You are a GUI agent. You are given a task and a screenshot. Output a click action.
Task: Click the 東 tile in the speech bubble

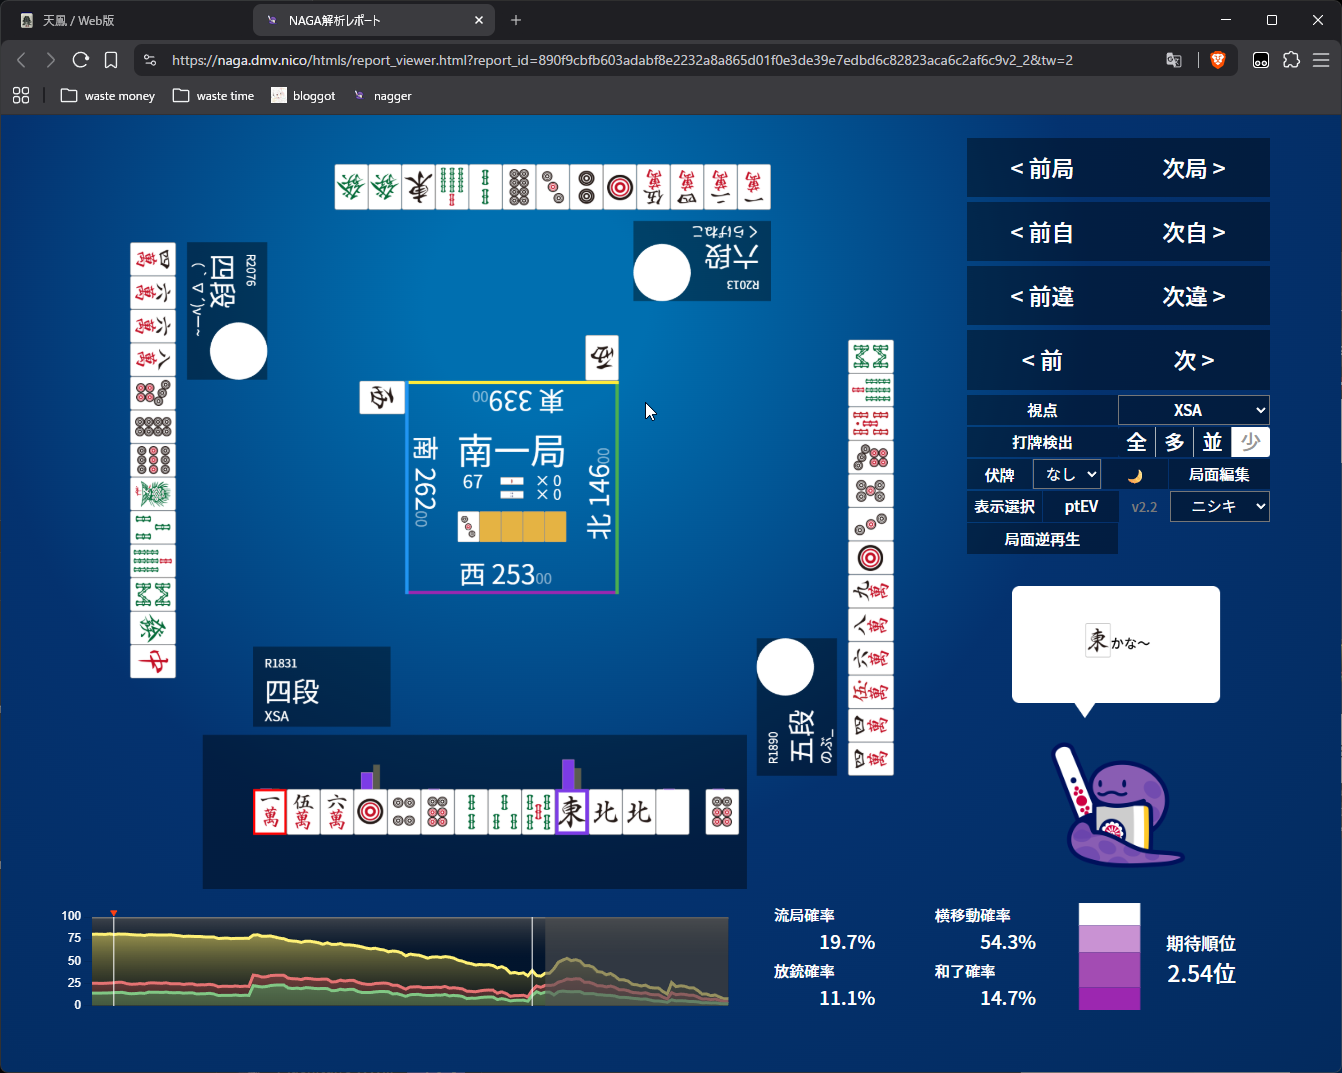(x=1098, y=640)
